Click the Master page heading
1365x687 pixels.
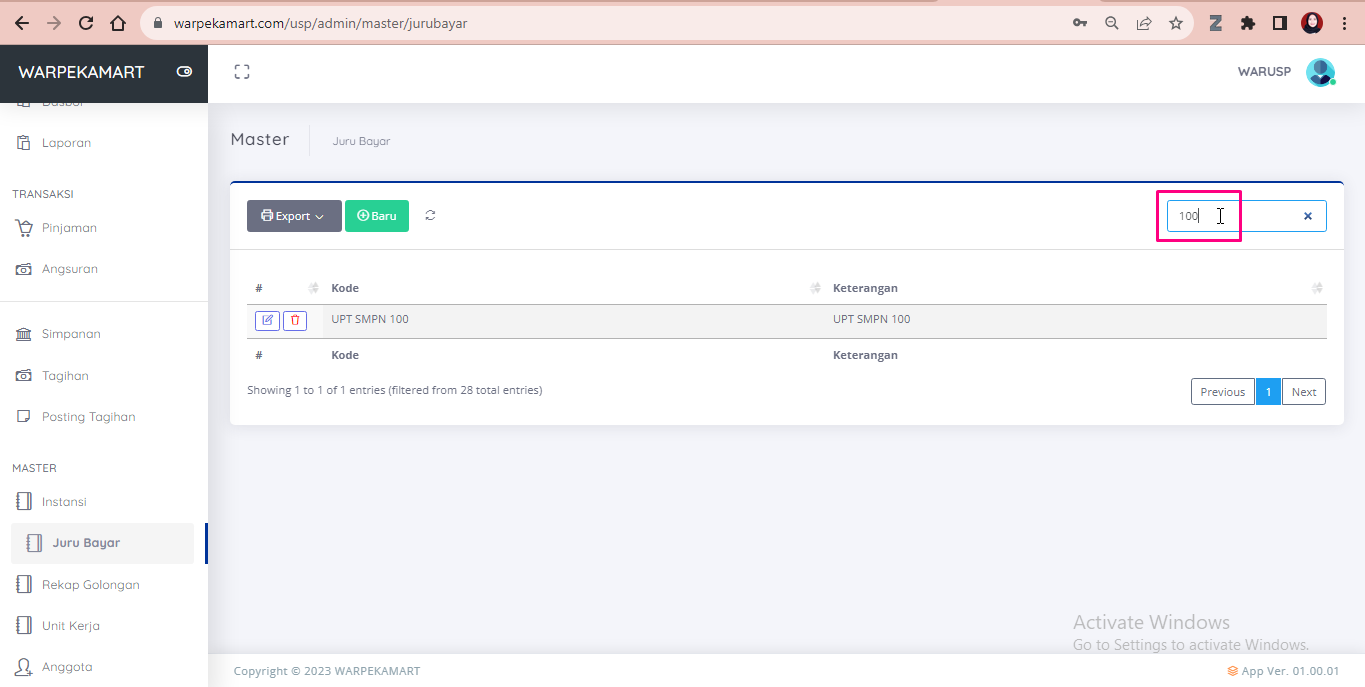click(x=260, y=139)
